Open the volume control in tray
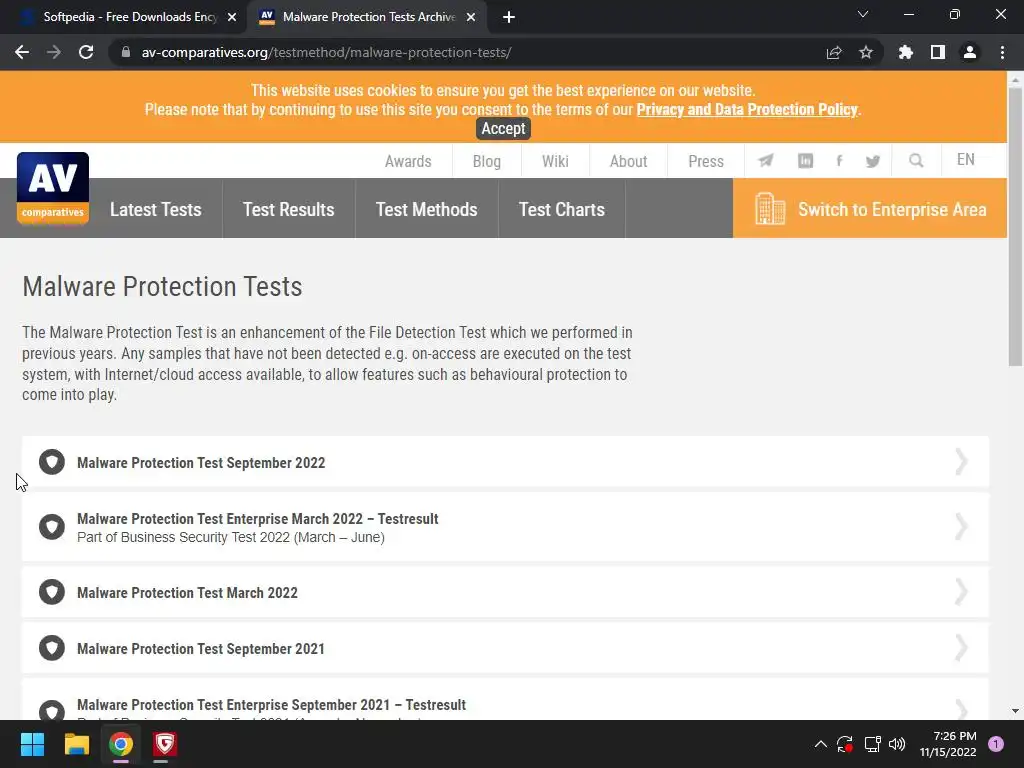Image resolution: width=1024 pixels, height=768 pixels. pos(897,744)
